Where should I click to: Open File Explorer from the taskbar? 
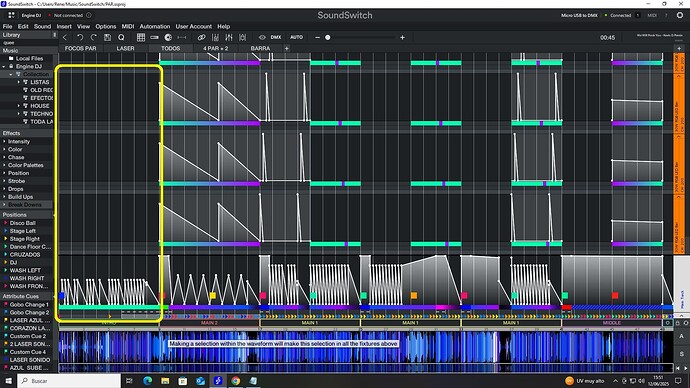click(165, 381)
